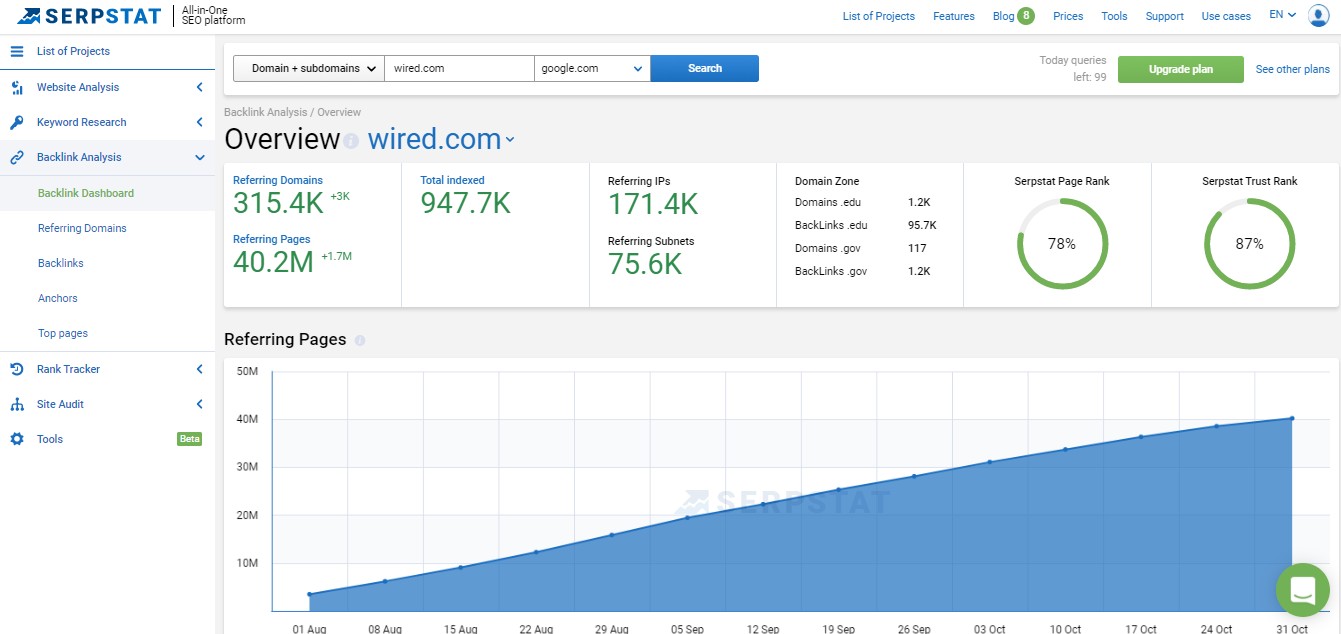
Task: Click the Referring Domains metric link
Action: 278,180
